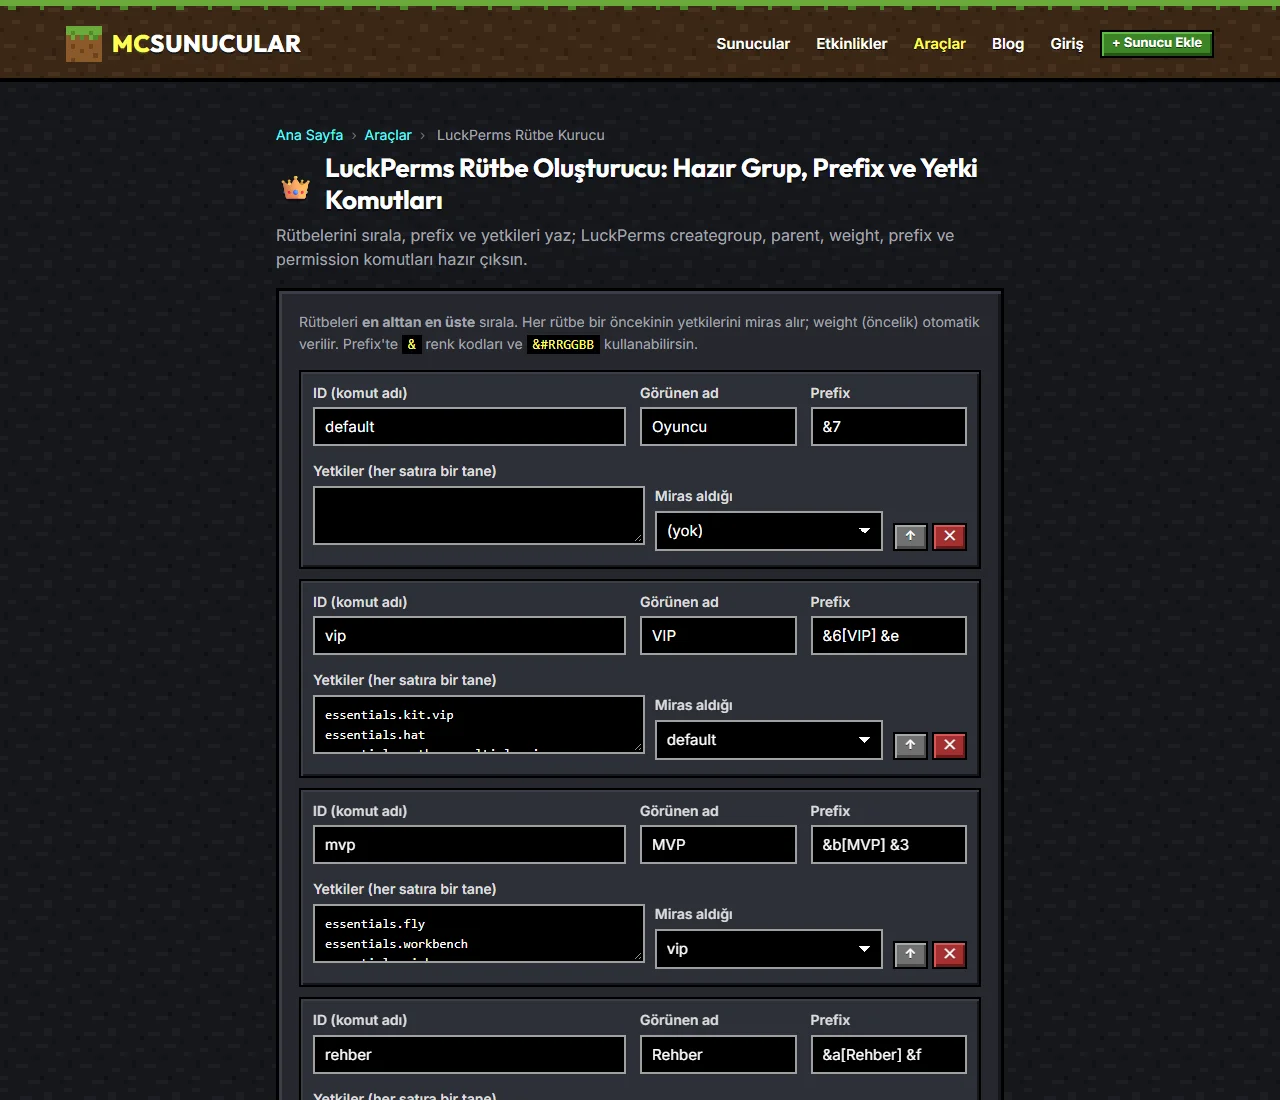Move the vip rank up
Viewport: 1280px width, 1100px height.
(x=910, y=745)
